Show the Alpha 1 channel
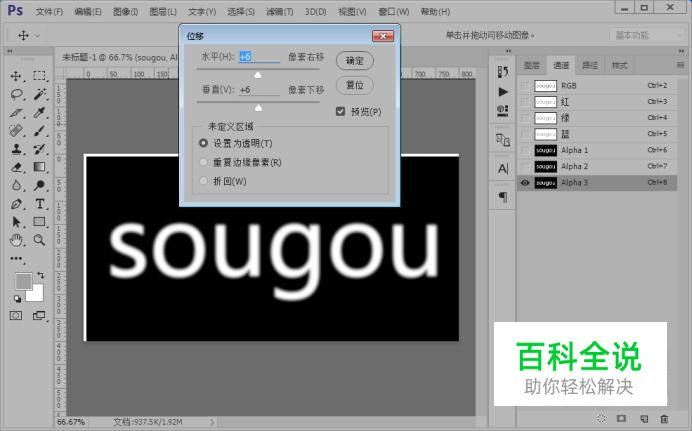 pyautogui.click(x=525, y=150)
